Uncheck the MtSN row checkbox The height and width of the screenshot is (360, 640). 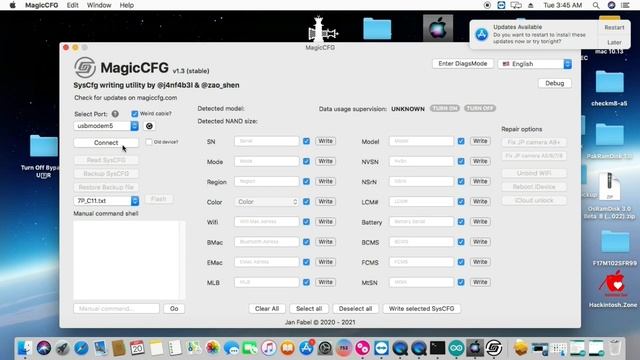pyautogui.click(x=461, y=282)
